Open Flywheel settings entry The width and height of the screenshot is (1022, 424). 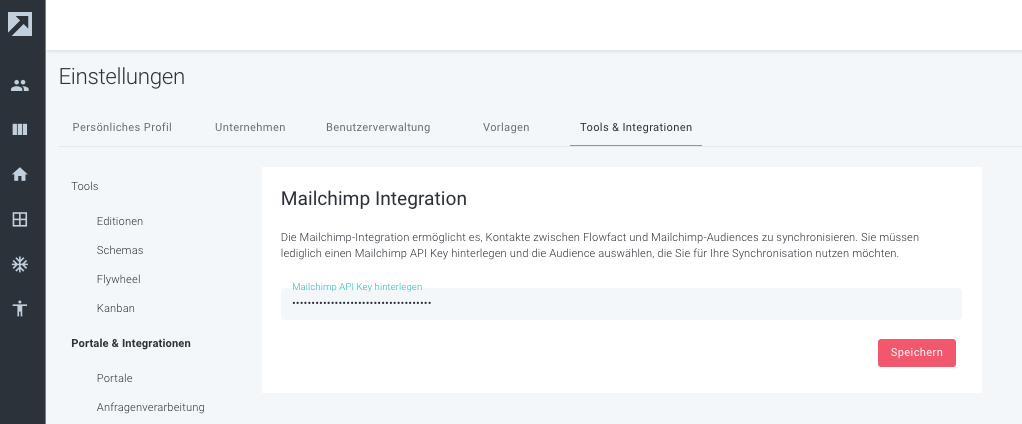click(119, 279)
